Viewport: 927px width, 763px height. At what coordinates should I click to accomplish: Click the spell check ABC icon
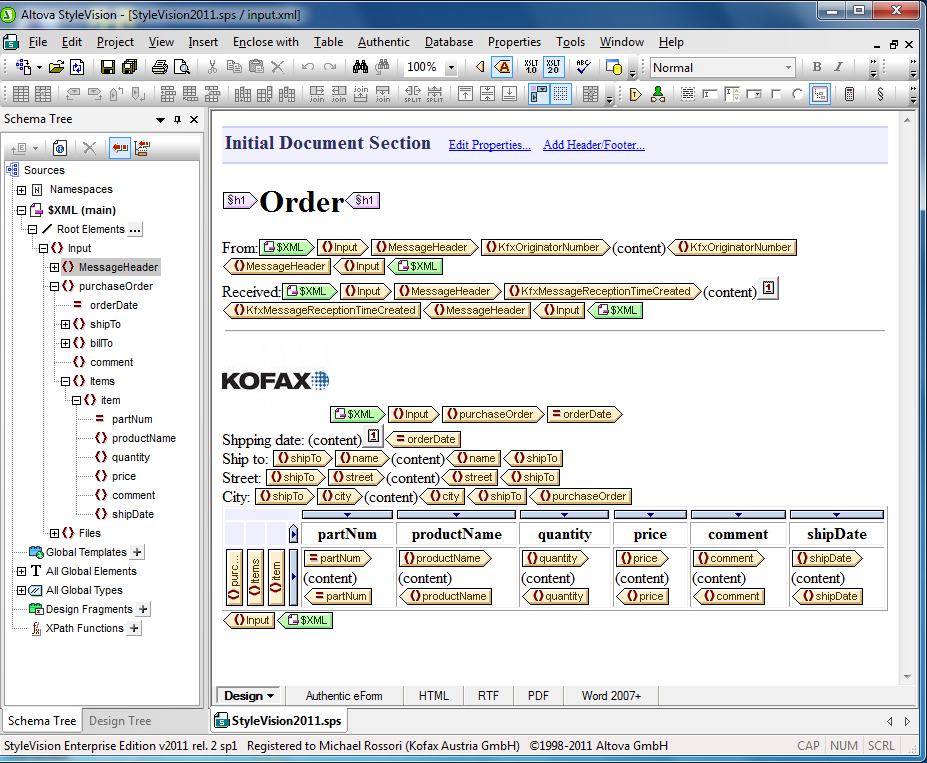tap(584, 67)
